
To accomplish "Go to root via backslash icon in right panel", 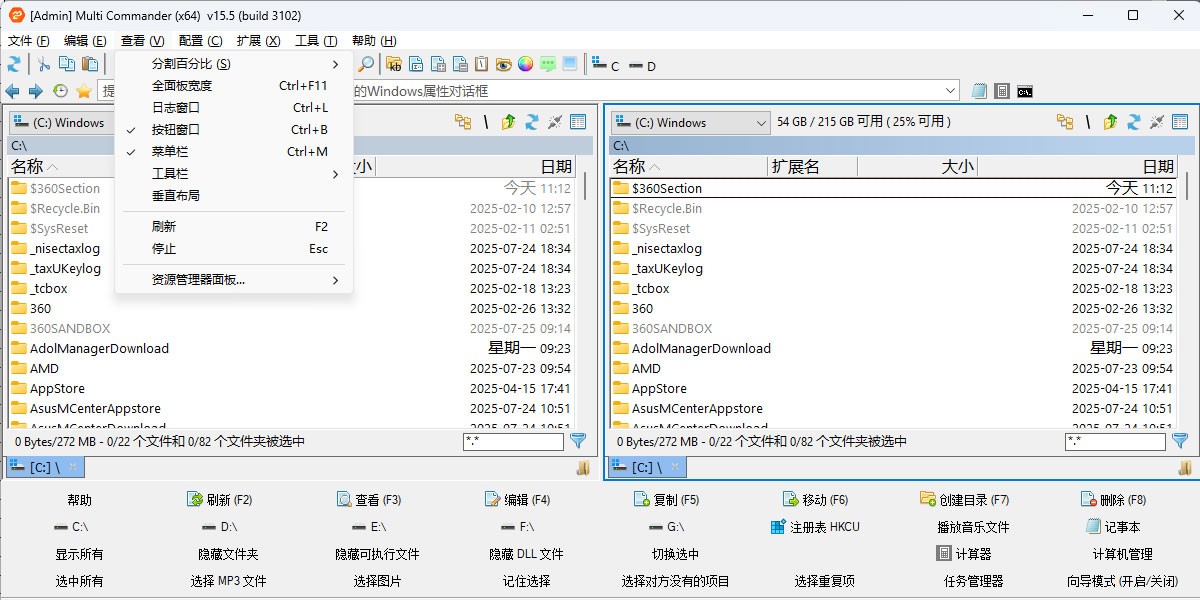I will [x=1087, y=122].
